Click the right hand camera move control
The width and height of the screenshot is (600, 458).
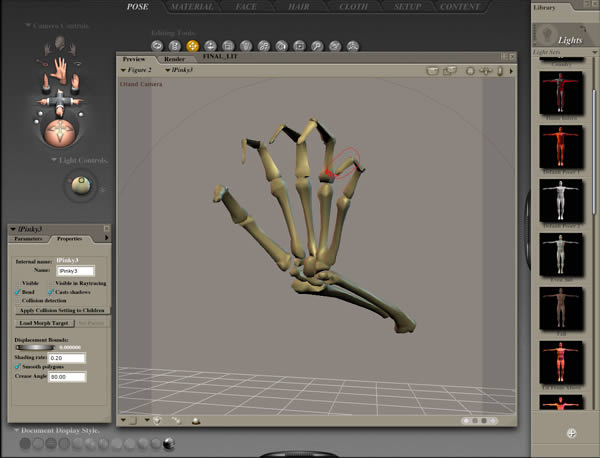[75, 81]
